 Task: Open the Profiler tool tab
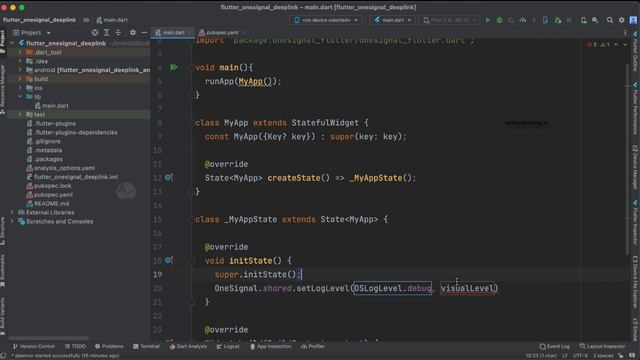[x=313, y=346]
